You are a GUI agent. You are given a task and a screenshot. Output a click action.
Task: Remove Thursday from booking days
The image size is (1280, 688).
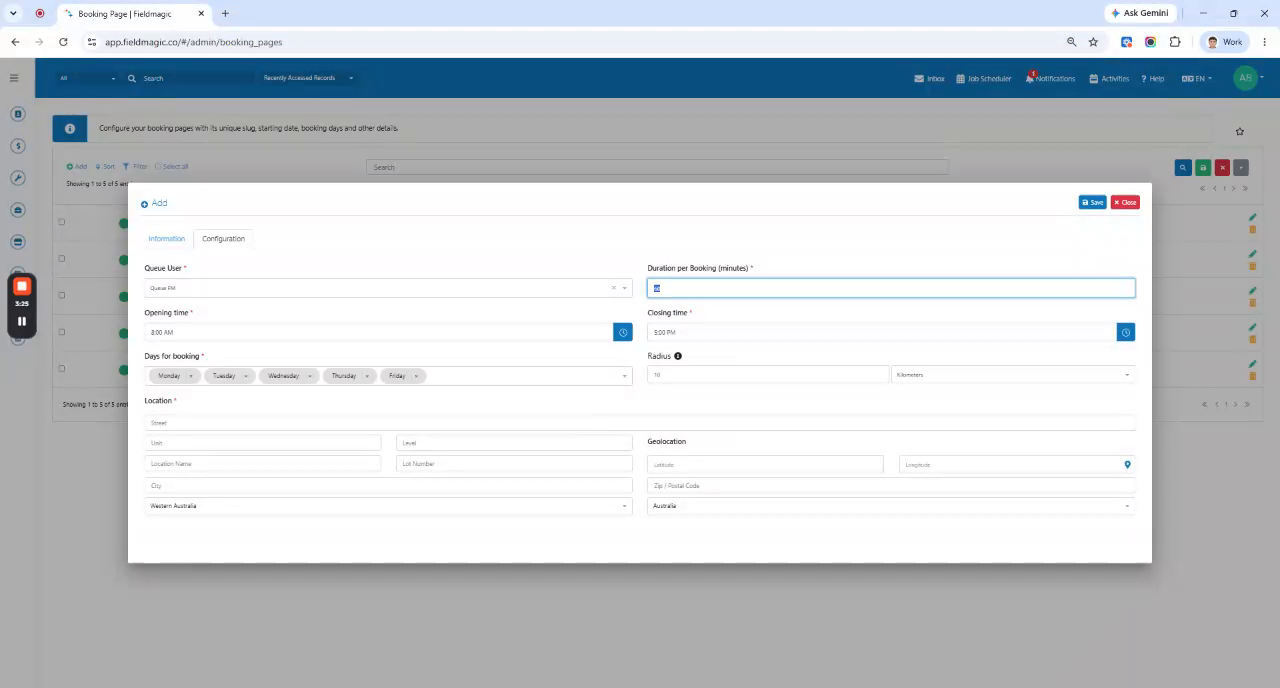pos(367,376)
